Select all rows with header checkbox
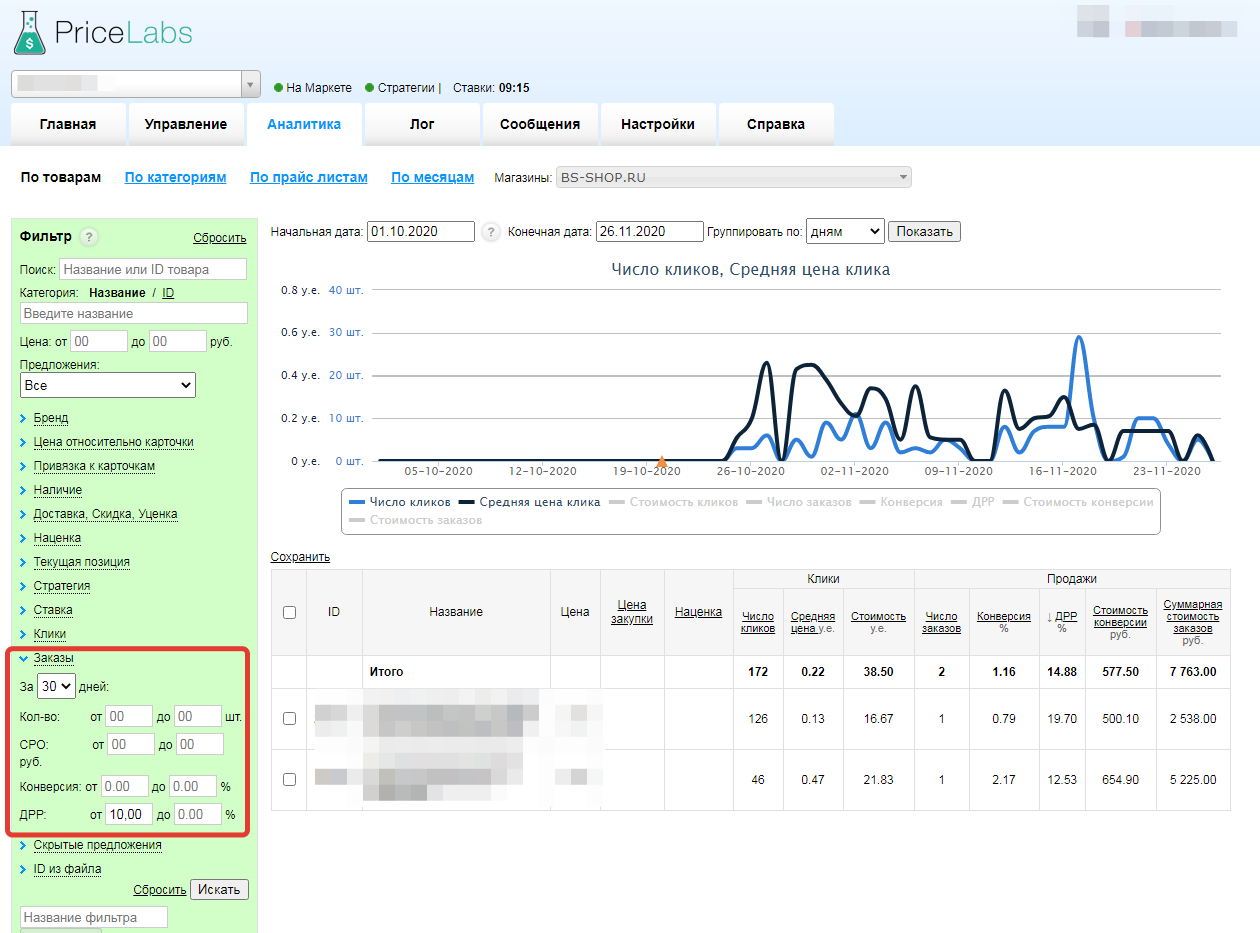The height and width of the screenshot is (933, 1260). 289,612
